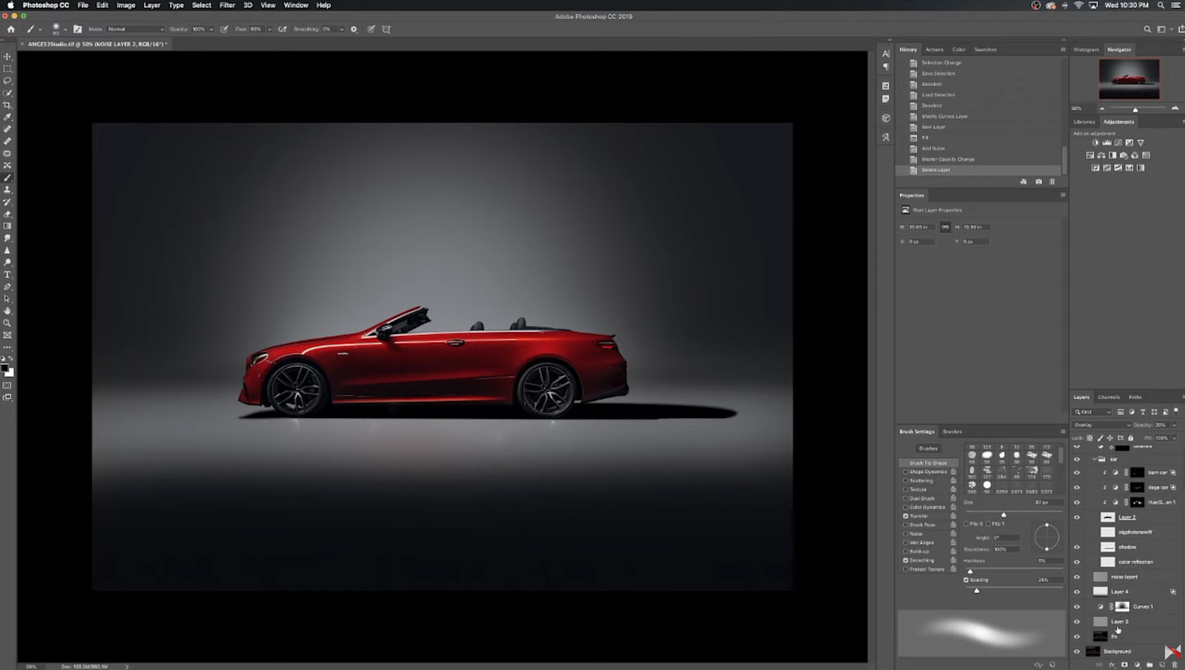Click the foreground color swatch
Viewport: 1185px width, 670px height.
(6, 369)
